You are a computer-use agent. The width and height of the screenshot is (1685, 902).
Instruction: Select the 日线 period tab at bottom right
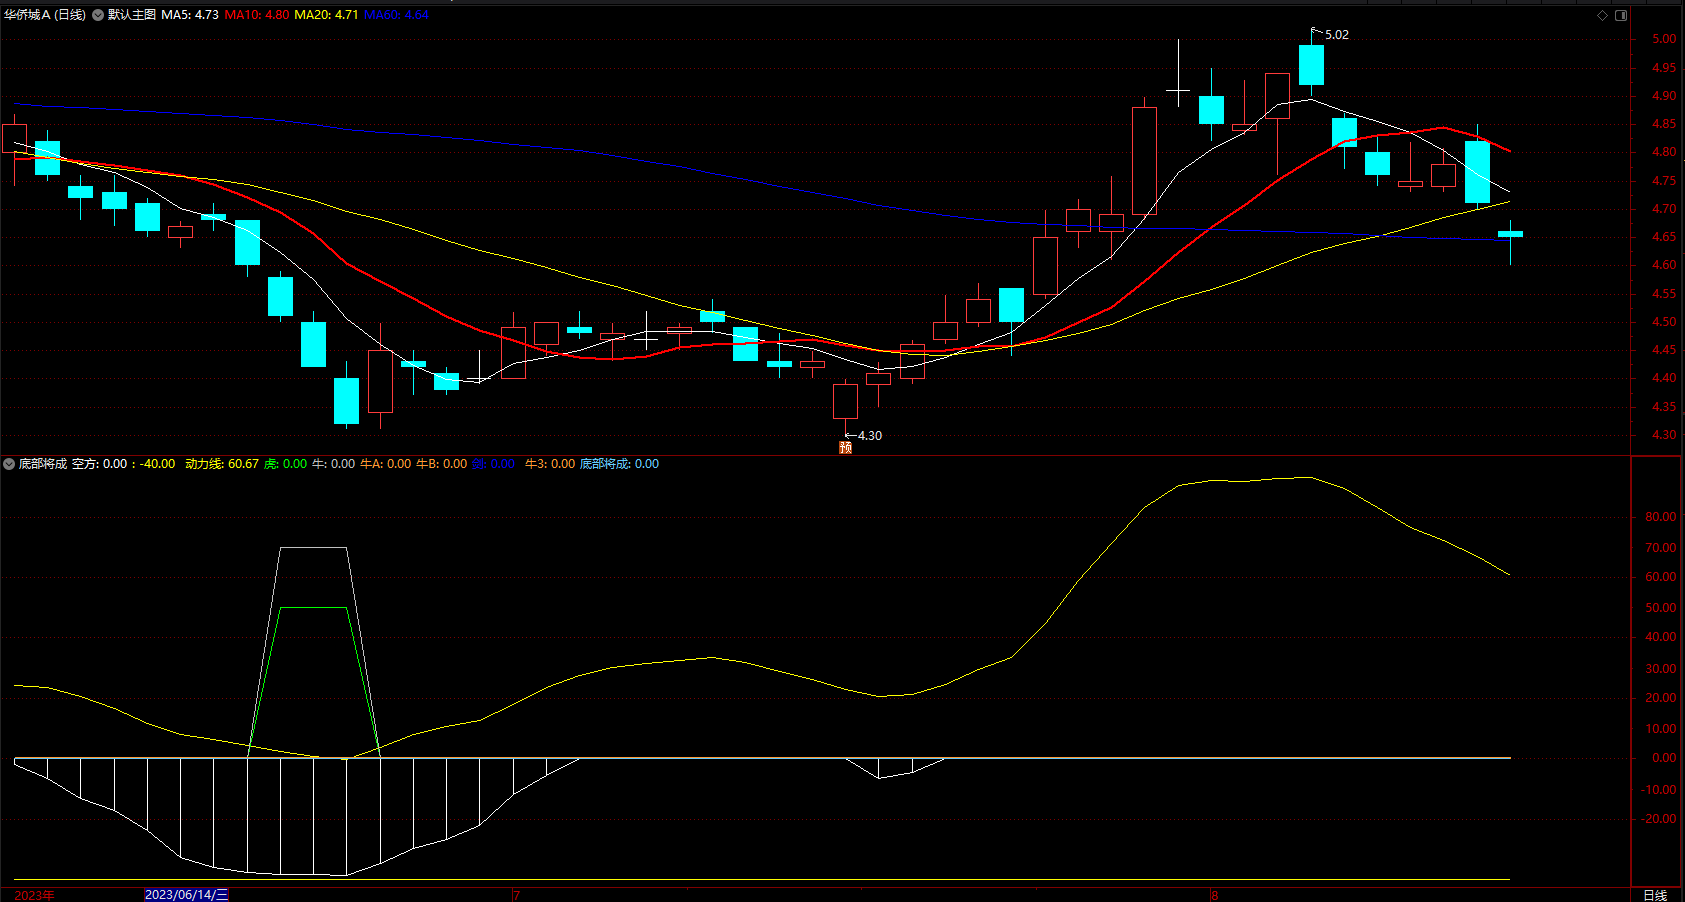tap(1656, 895)
